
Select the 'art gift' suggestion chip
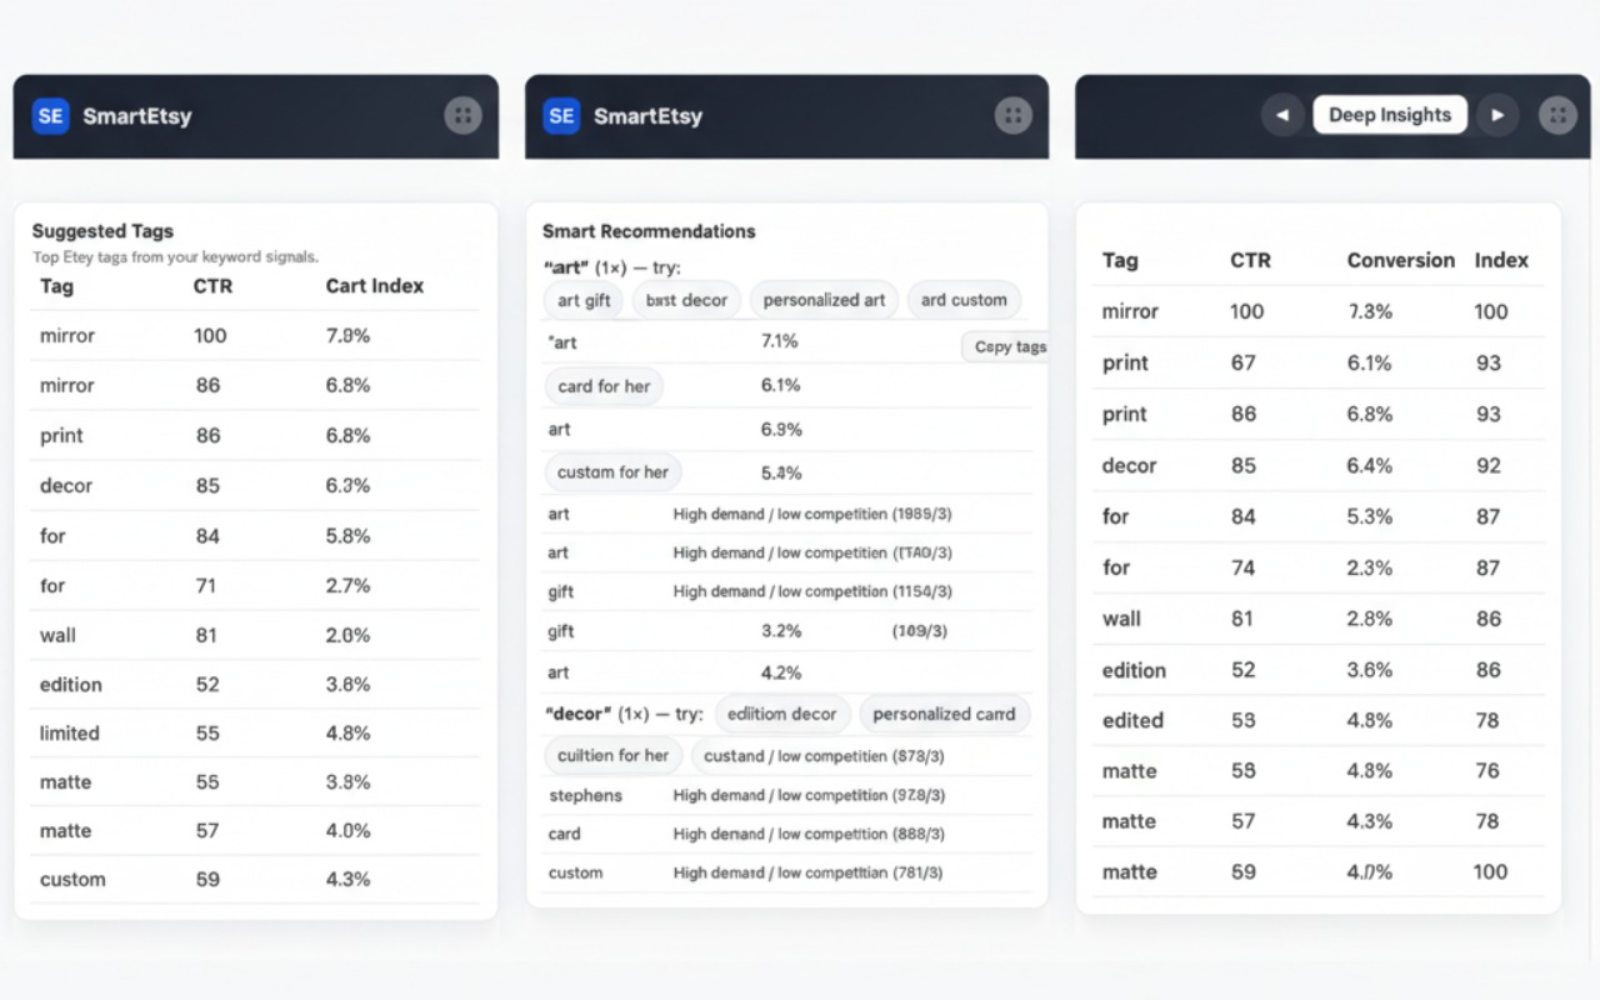coord(583,299)
